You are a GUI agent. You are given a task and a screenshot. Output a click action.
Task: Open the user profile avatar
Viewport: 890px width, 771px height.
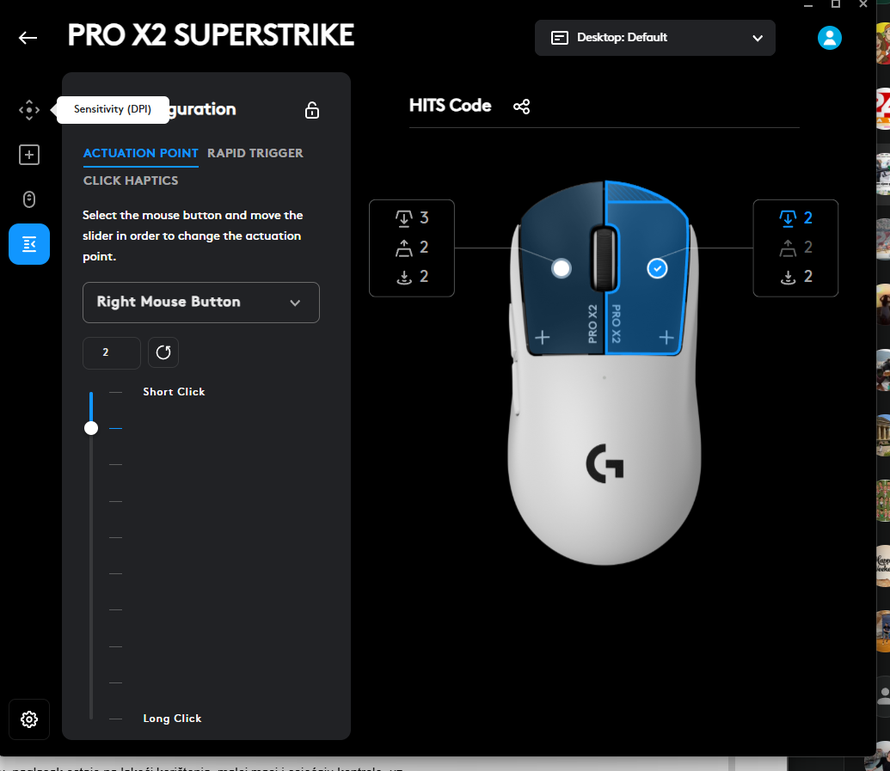point(829,37)
